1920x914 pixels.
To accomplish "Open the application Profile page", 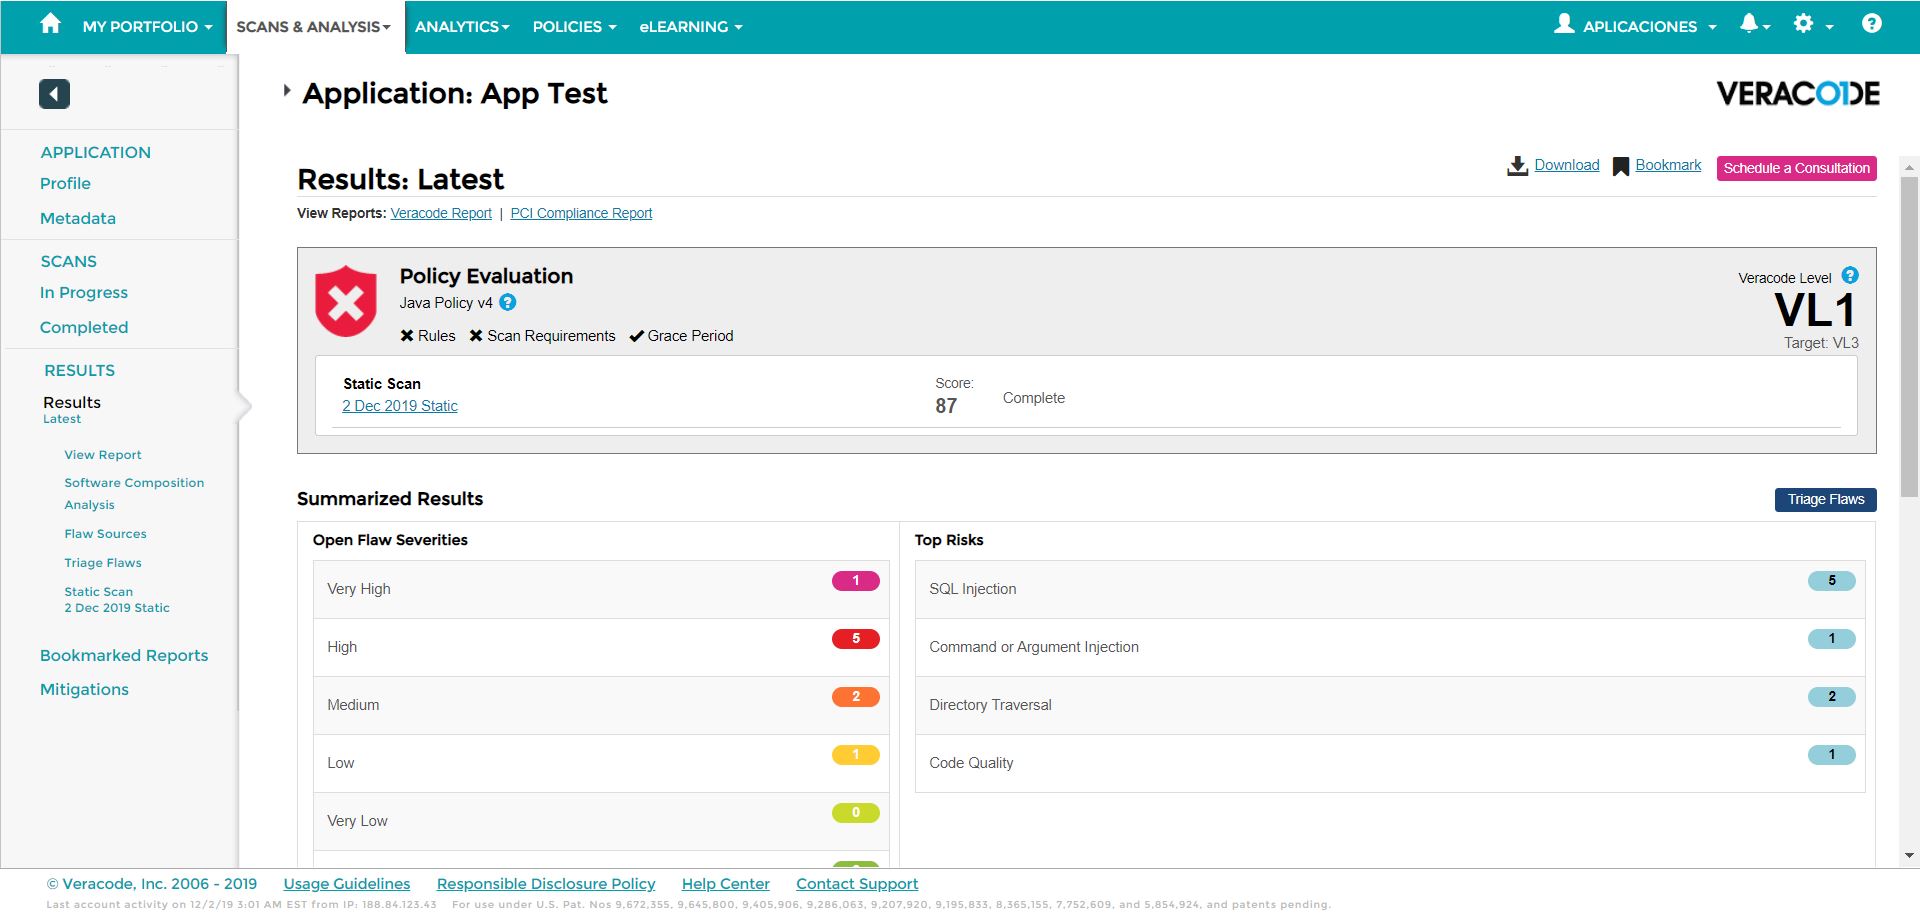I will [65, 183].
